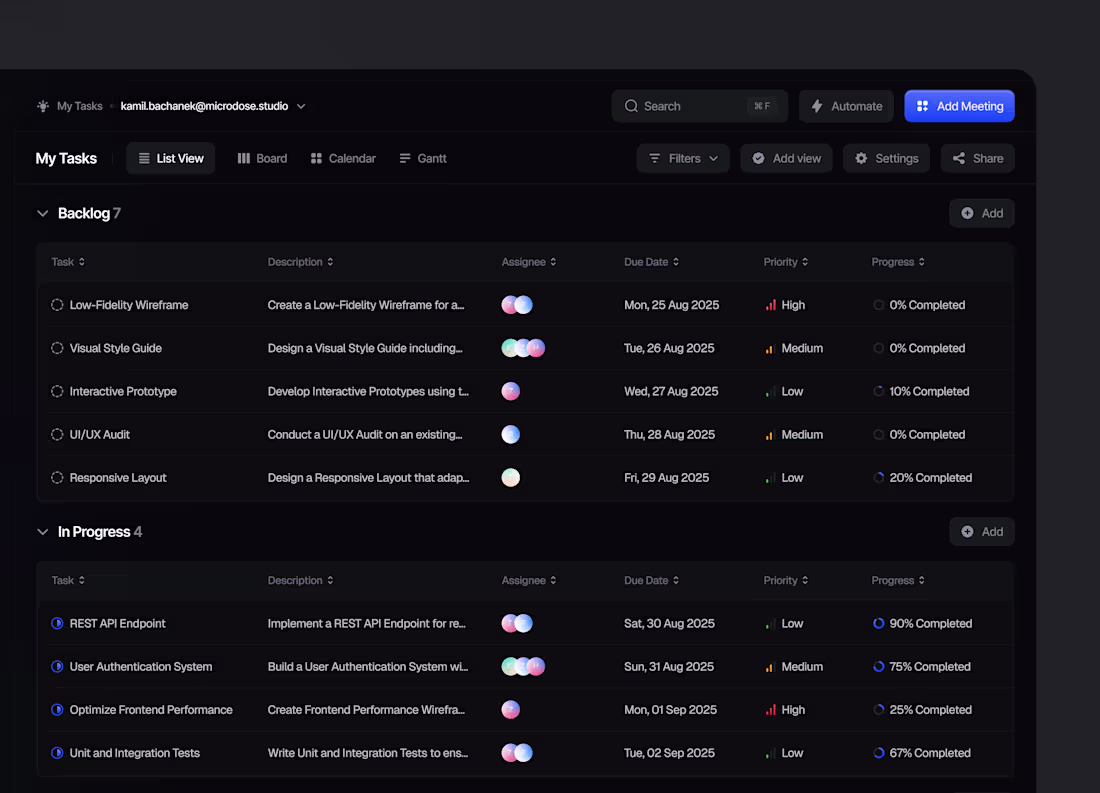Collapse the Backlog section
The height and width of the screenshot is (793, 1100).
click(x=42, y=213)
